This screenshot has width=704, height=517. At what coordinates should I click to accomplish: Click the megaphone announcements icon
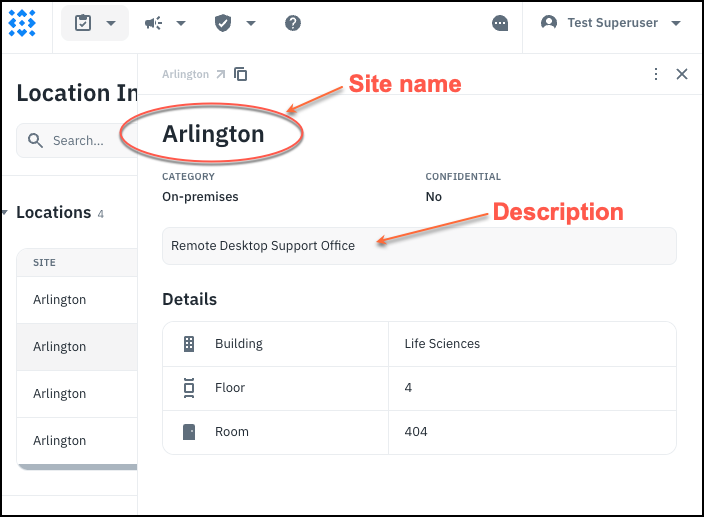point(153,23)
